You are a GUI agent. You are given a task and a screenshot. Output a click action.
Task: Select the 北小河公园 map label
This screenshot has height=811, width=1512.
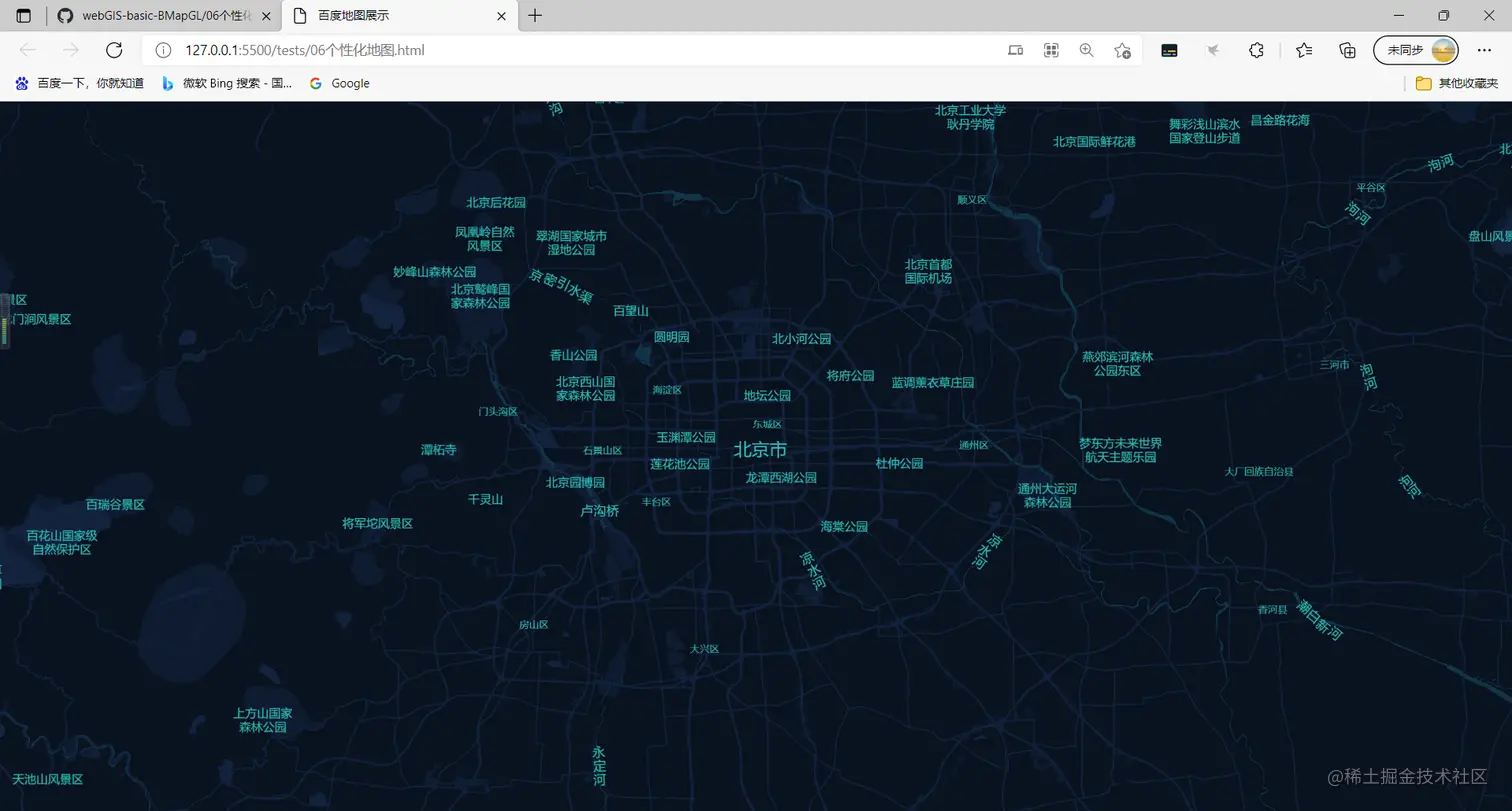click(x=802, y=339)
